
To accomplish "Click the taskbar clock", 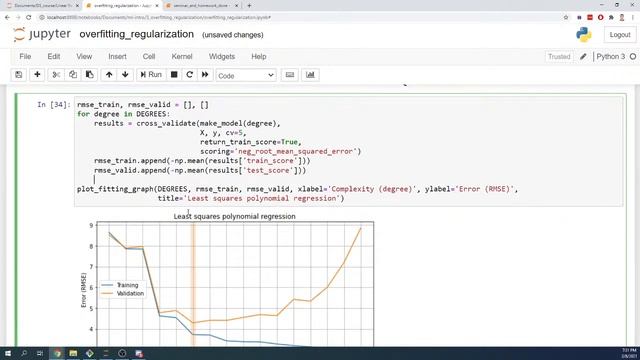I will pos(629,353).
